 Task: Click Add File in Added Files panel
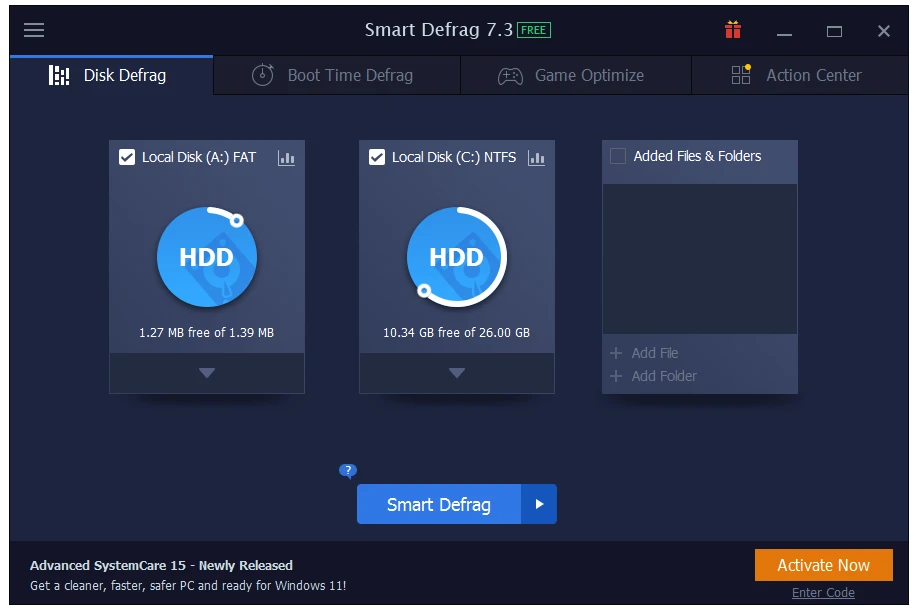(654, 353)
